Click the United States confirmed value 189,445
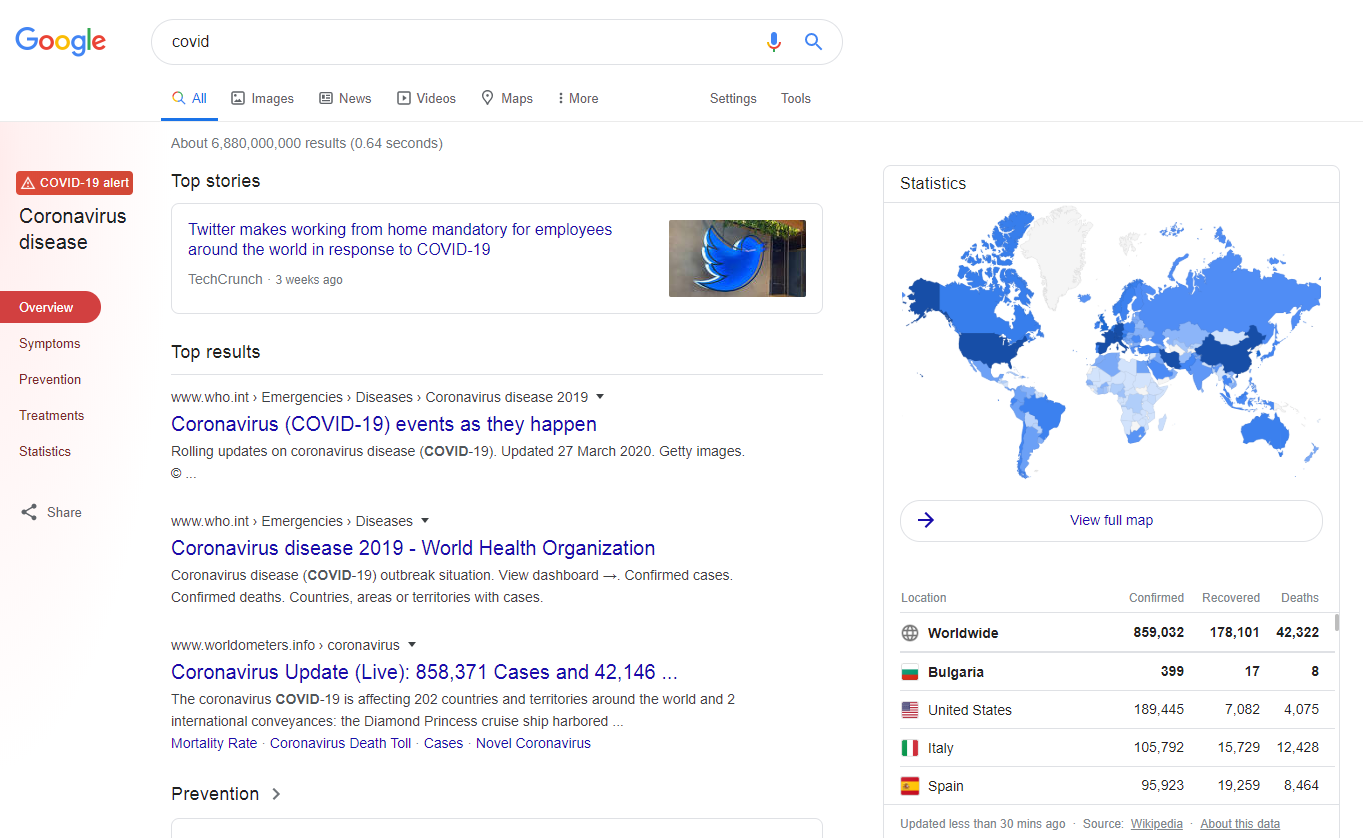The height and width of the screenshot is (838, 1363). coord(1158,710)
